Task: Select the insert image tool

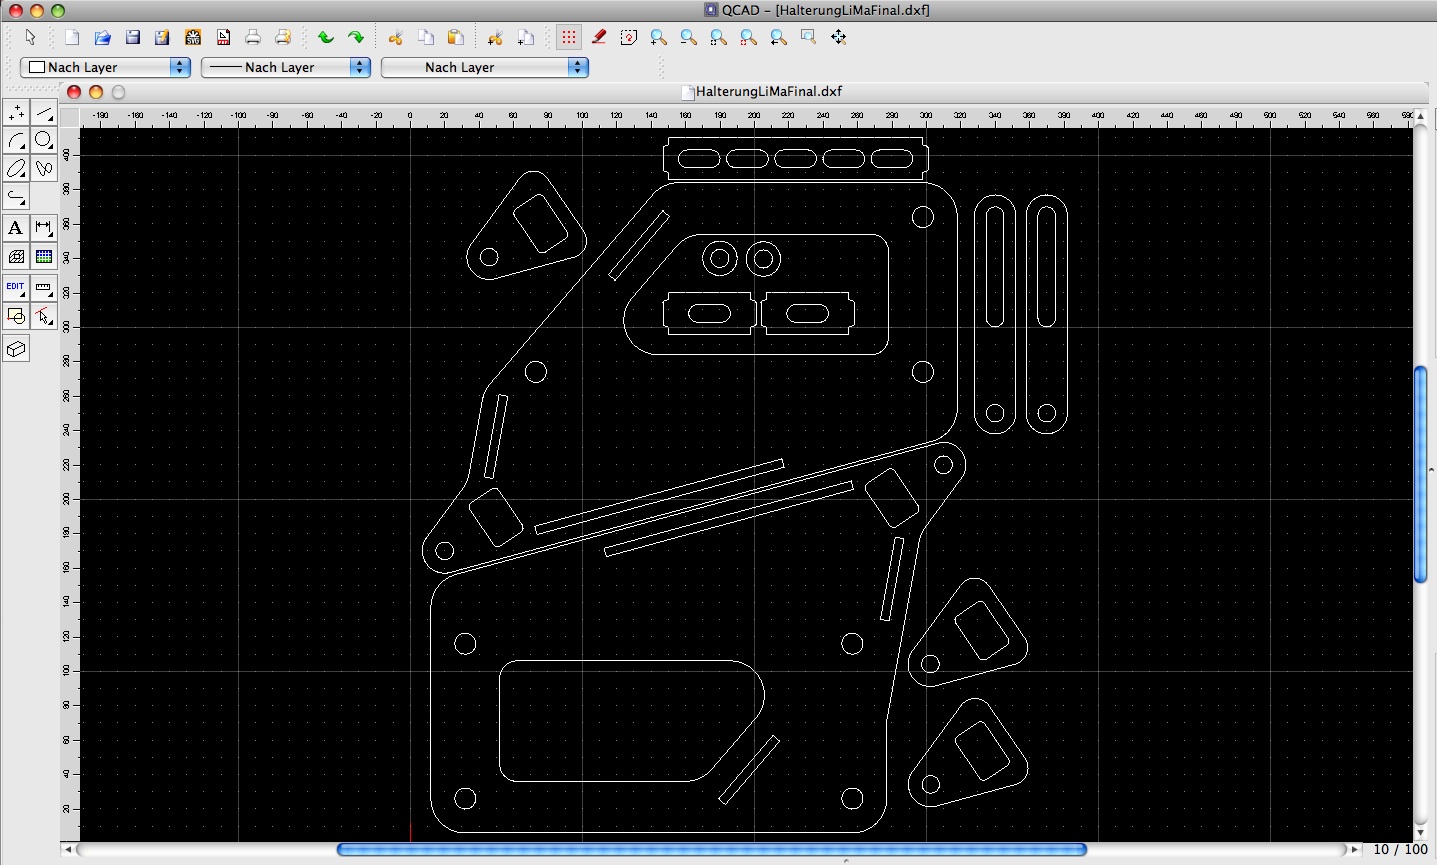Action: click(44, 257)
